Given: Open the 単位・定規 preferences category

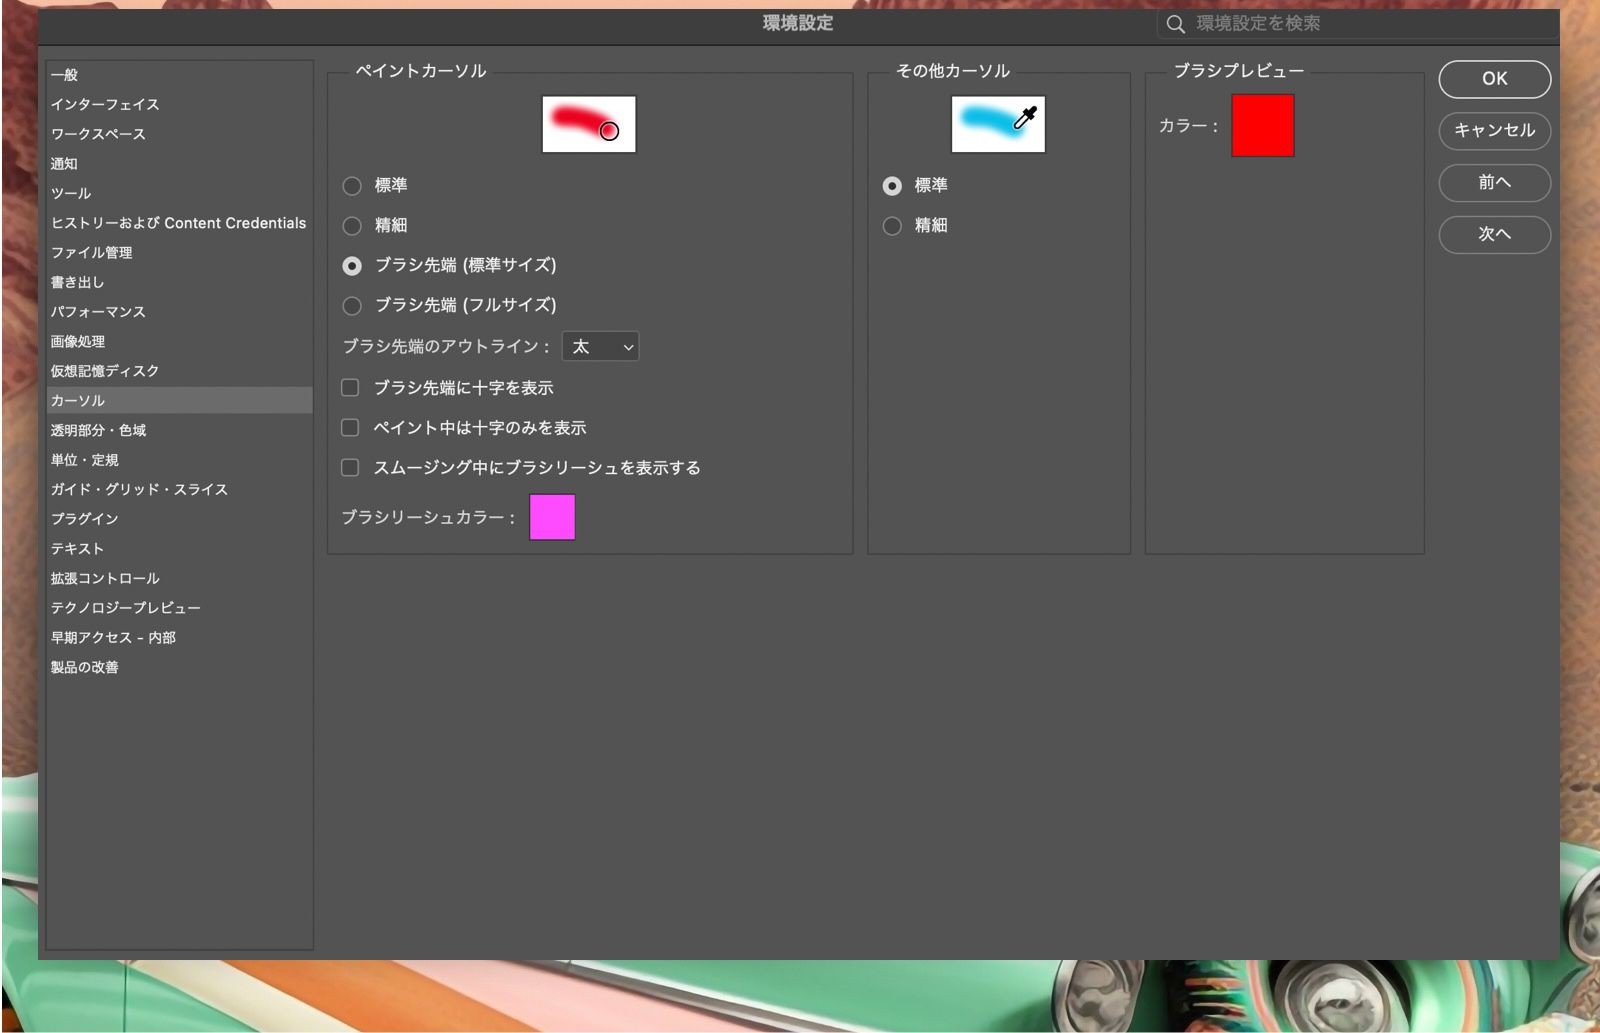Looking at the screenshot, I should pyautogui.click(x=179, y=460).
